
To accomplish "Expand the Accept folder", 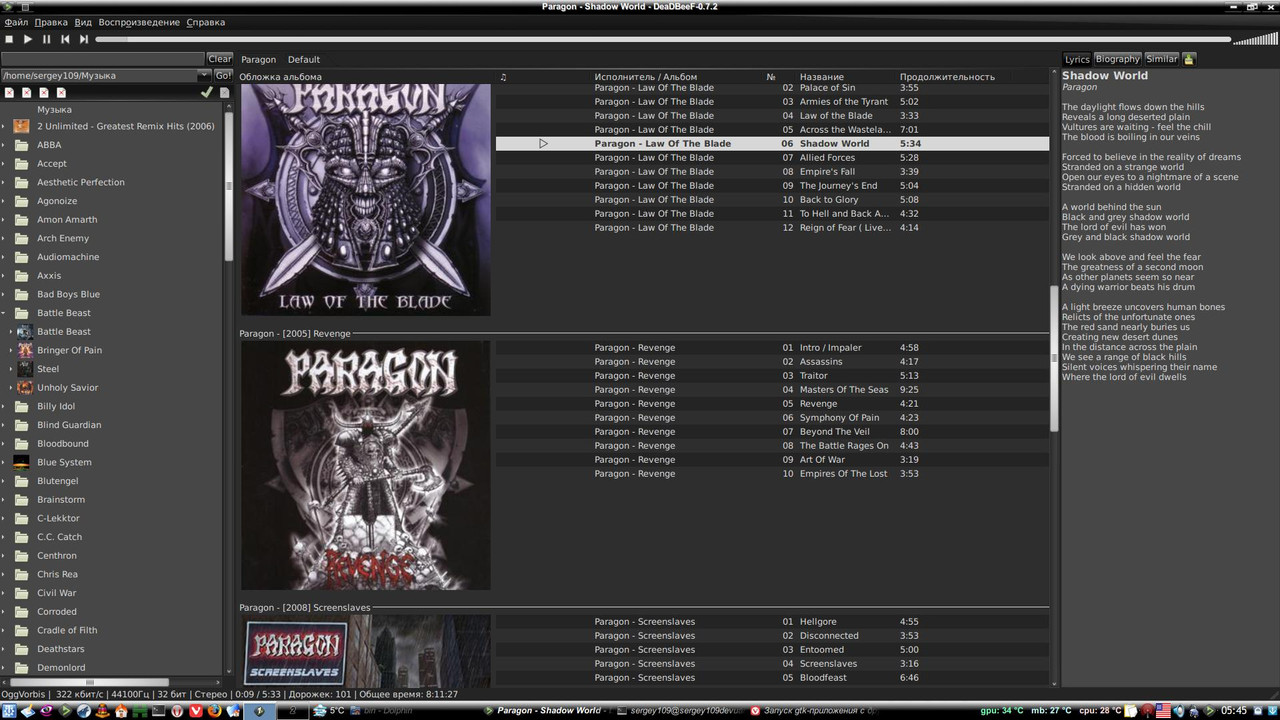I will [4, 164].
